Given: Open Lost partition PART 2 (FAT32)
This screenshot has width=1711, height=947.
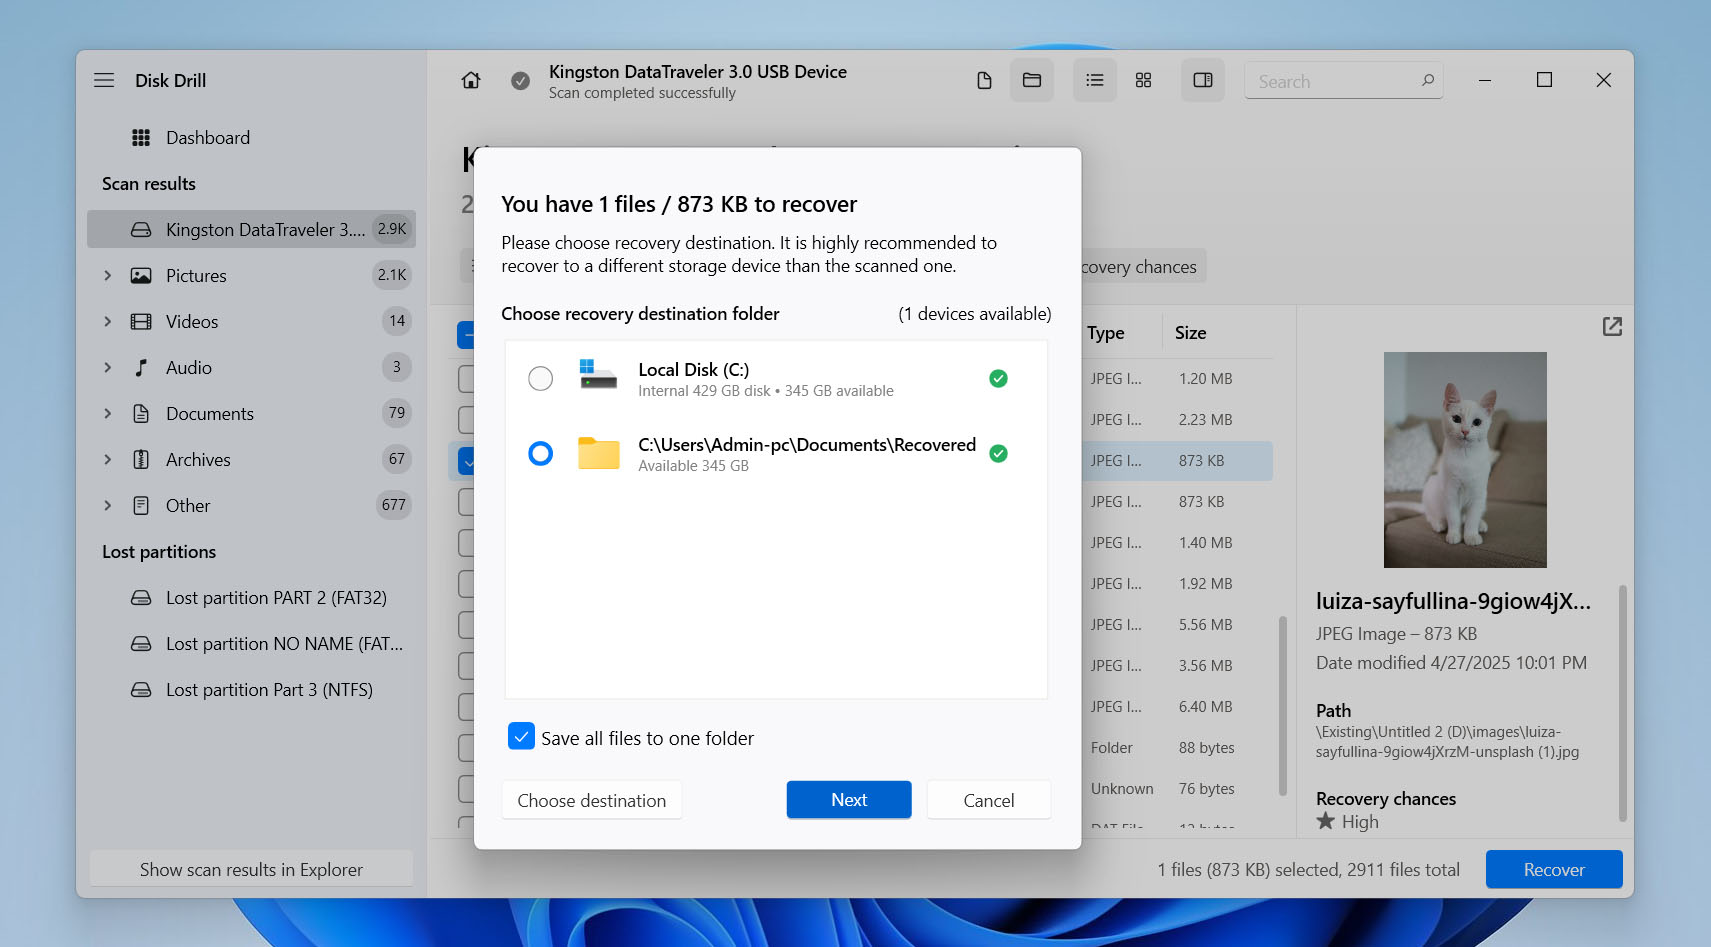Looking at the screenshot, I should 251,598.
